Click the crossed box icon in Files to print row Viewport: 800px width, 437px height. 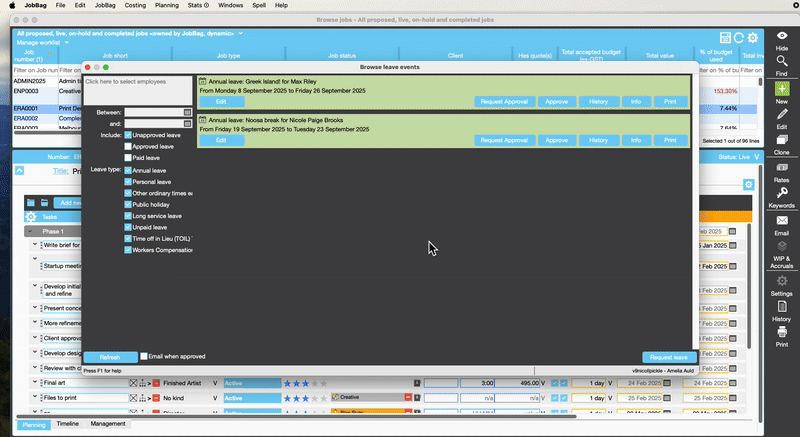pyautogui.click(x=133, y=398)
